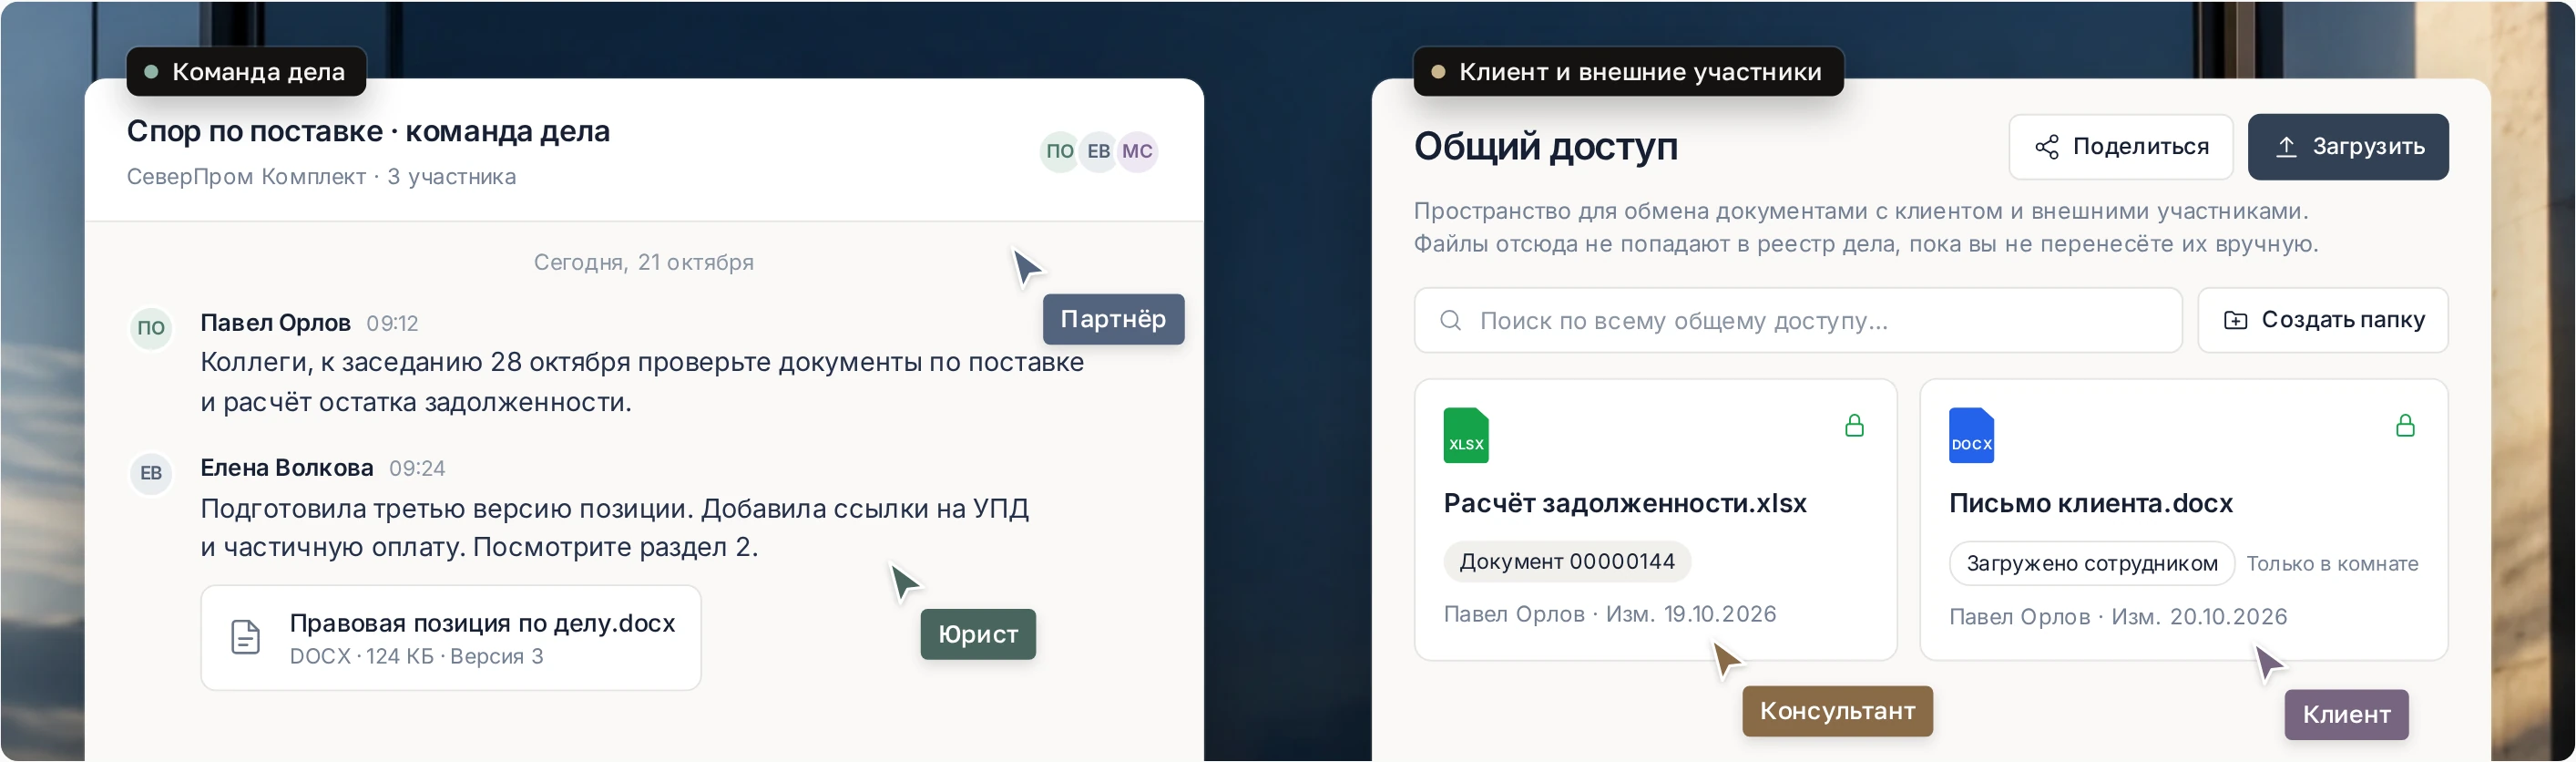
Task: Open the Правовая позиция по делу.docx attachment
Action: (451, 638)
